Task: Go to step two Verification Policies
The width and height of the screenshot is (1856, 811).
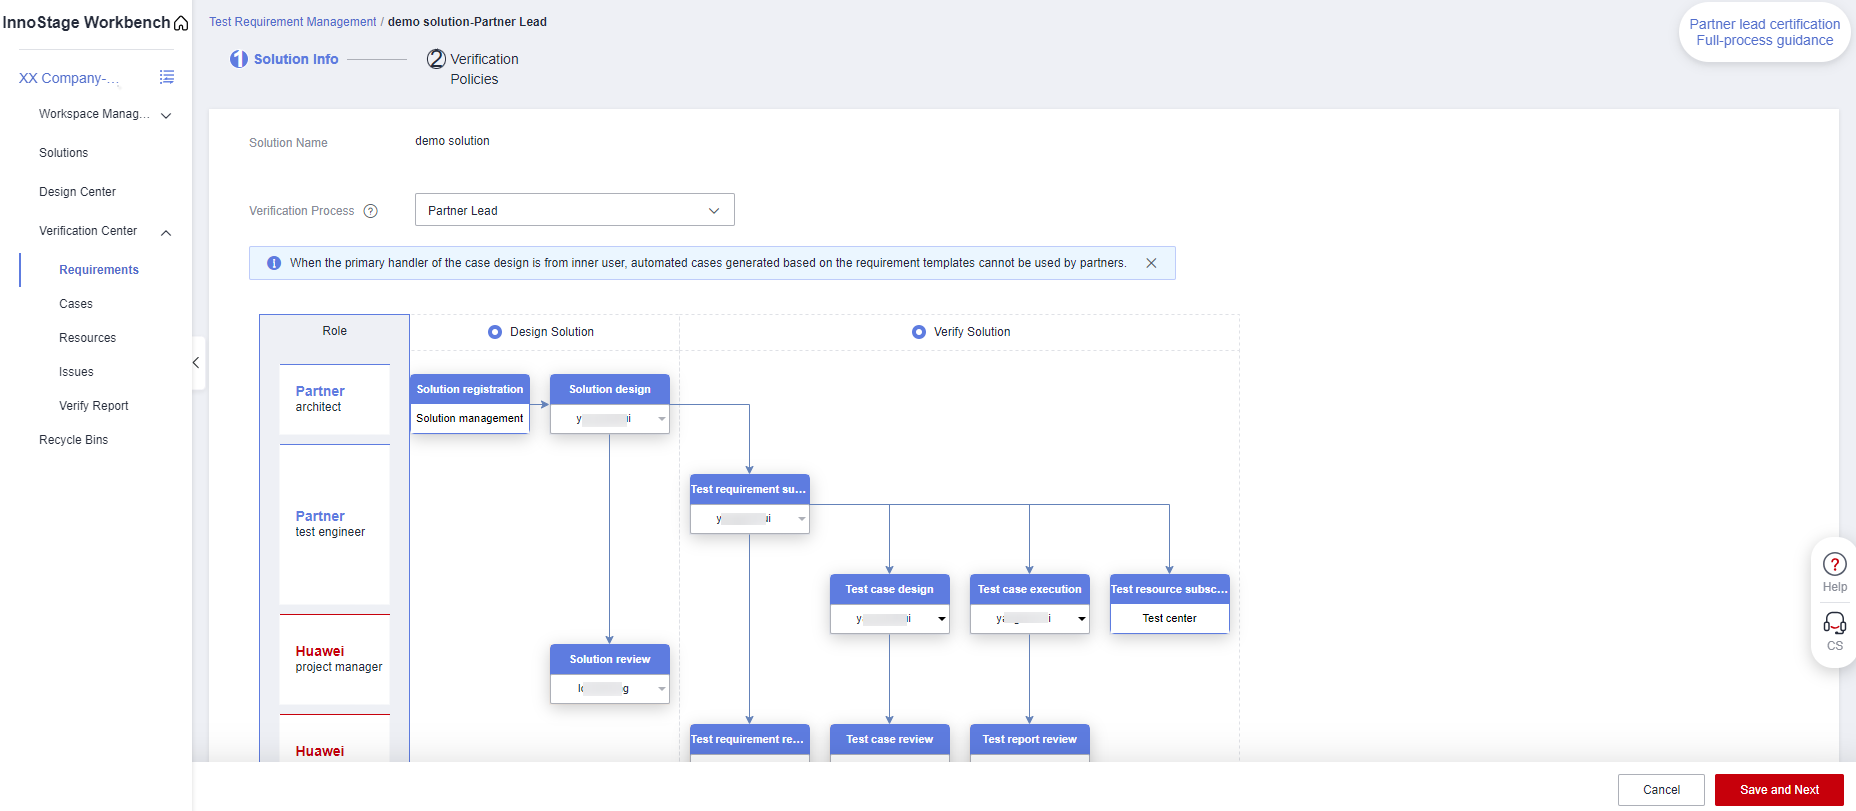Action: [473, 69]
